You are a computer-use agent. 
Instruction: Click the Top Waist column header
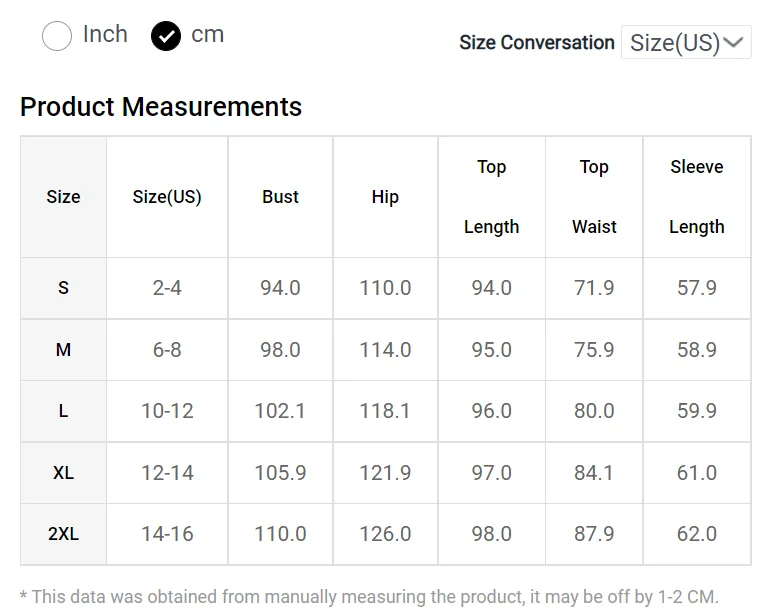click(594, 197)
